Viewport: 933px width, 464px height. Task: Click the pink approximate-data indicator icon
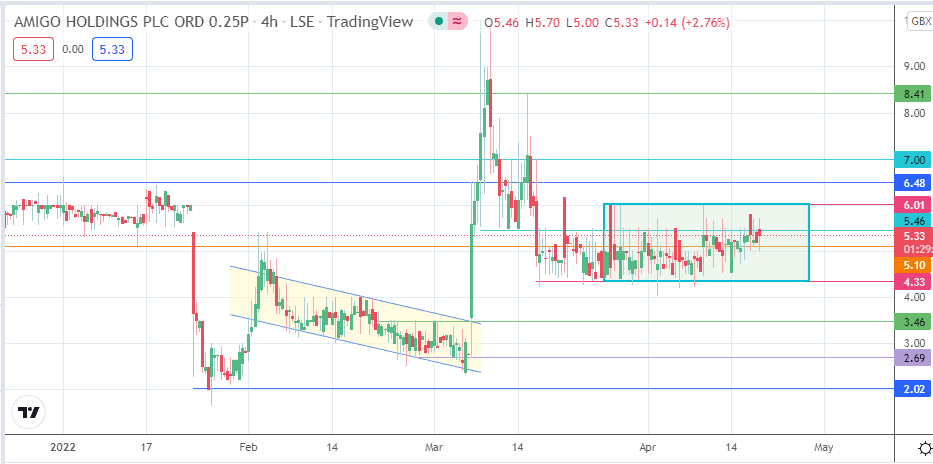[x=458, y=22]
